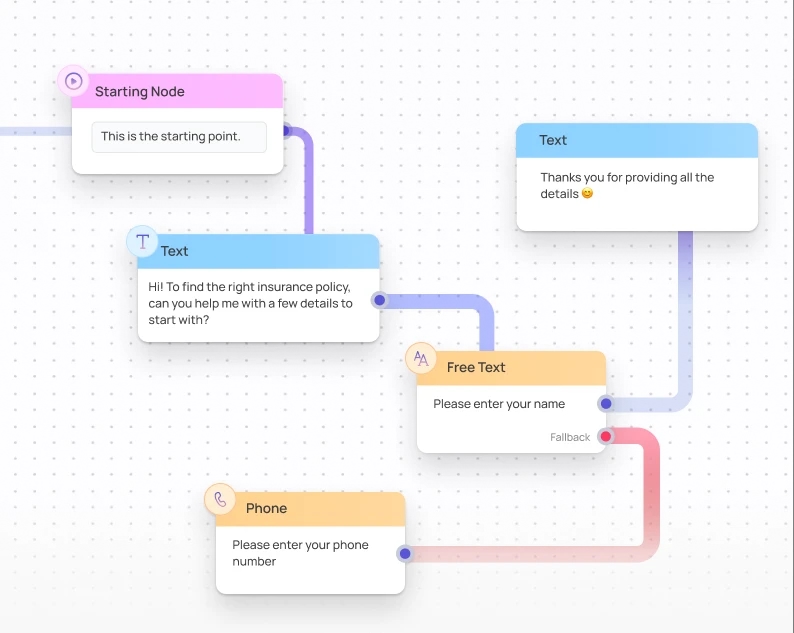Click the 'Please enter your name' text
This screenshot has width=794, height=633.
coord(499,404)
